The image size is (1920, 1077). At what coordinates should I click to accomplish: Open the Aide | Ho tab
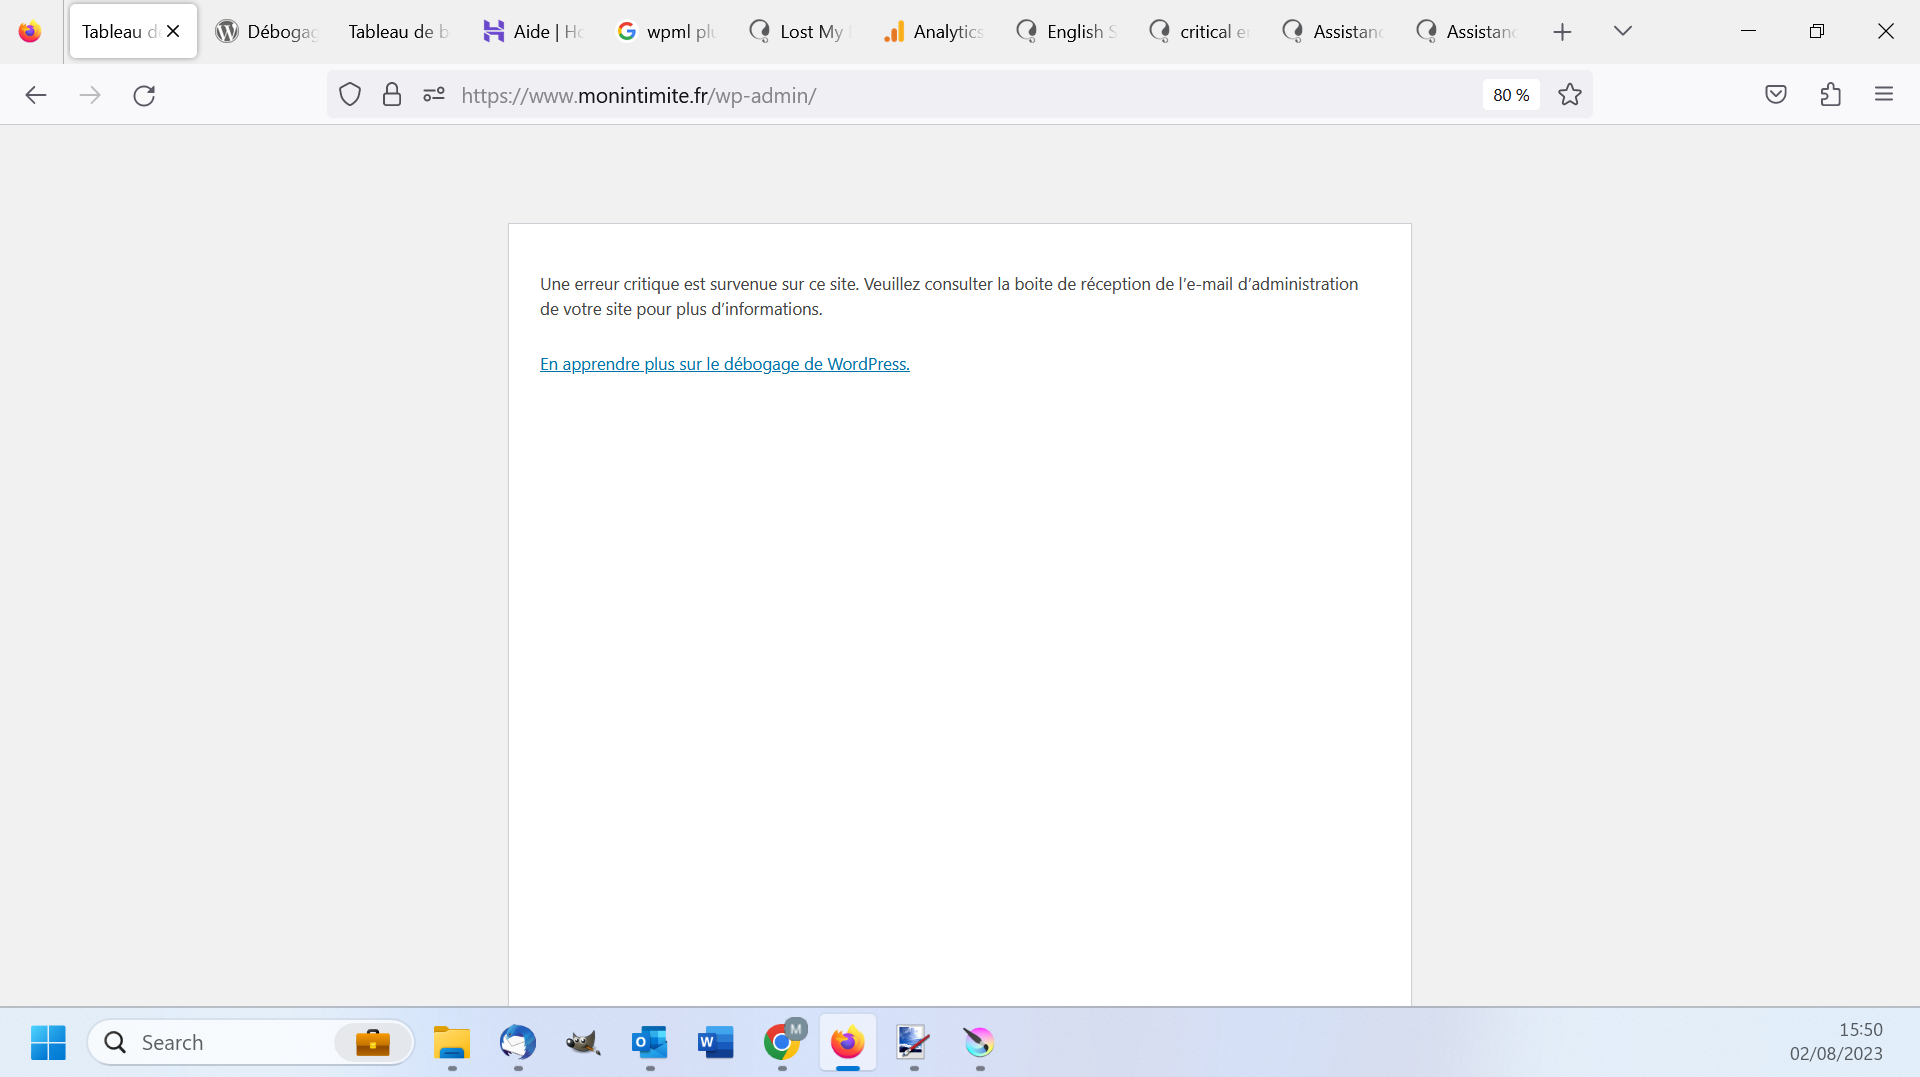tap(533, 31)
